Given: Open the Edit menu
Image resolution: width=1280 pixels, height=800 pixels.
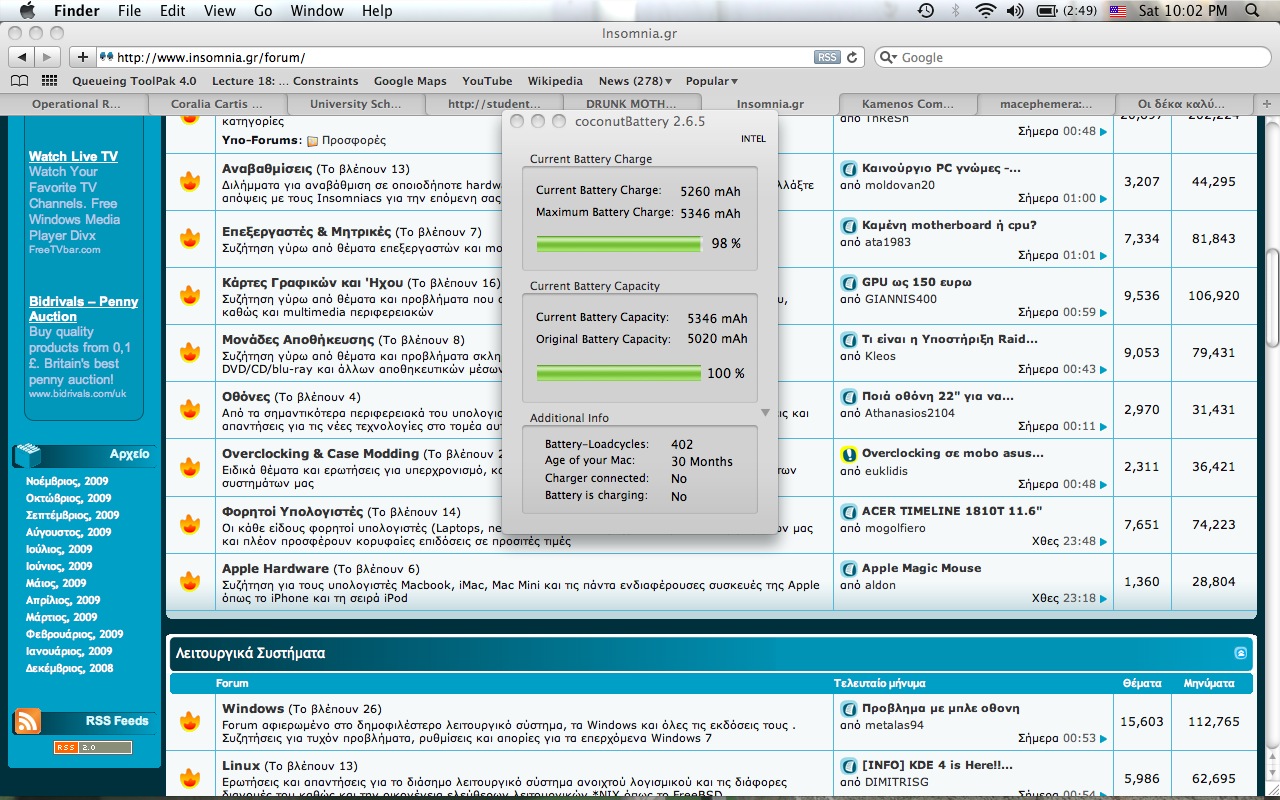Looking at the screenshot, I should 173,11.
